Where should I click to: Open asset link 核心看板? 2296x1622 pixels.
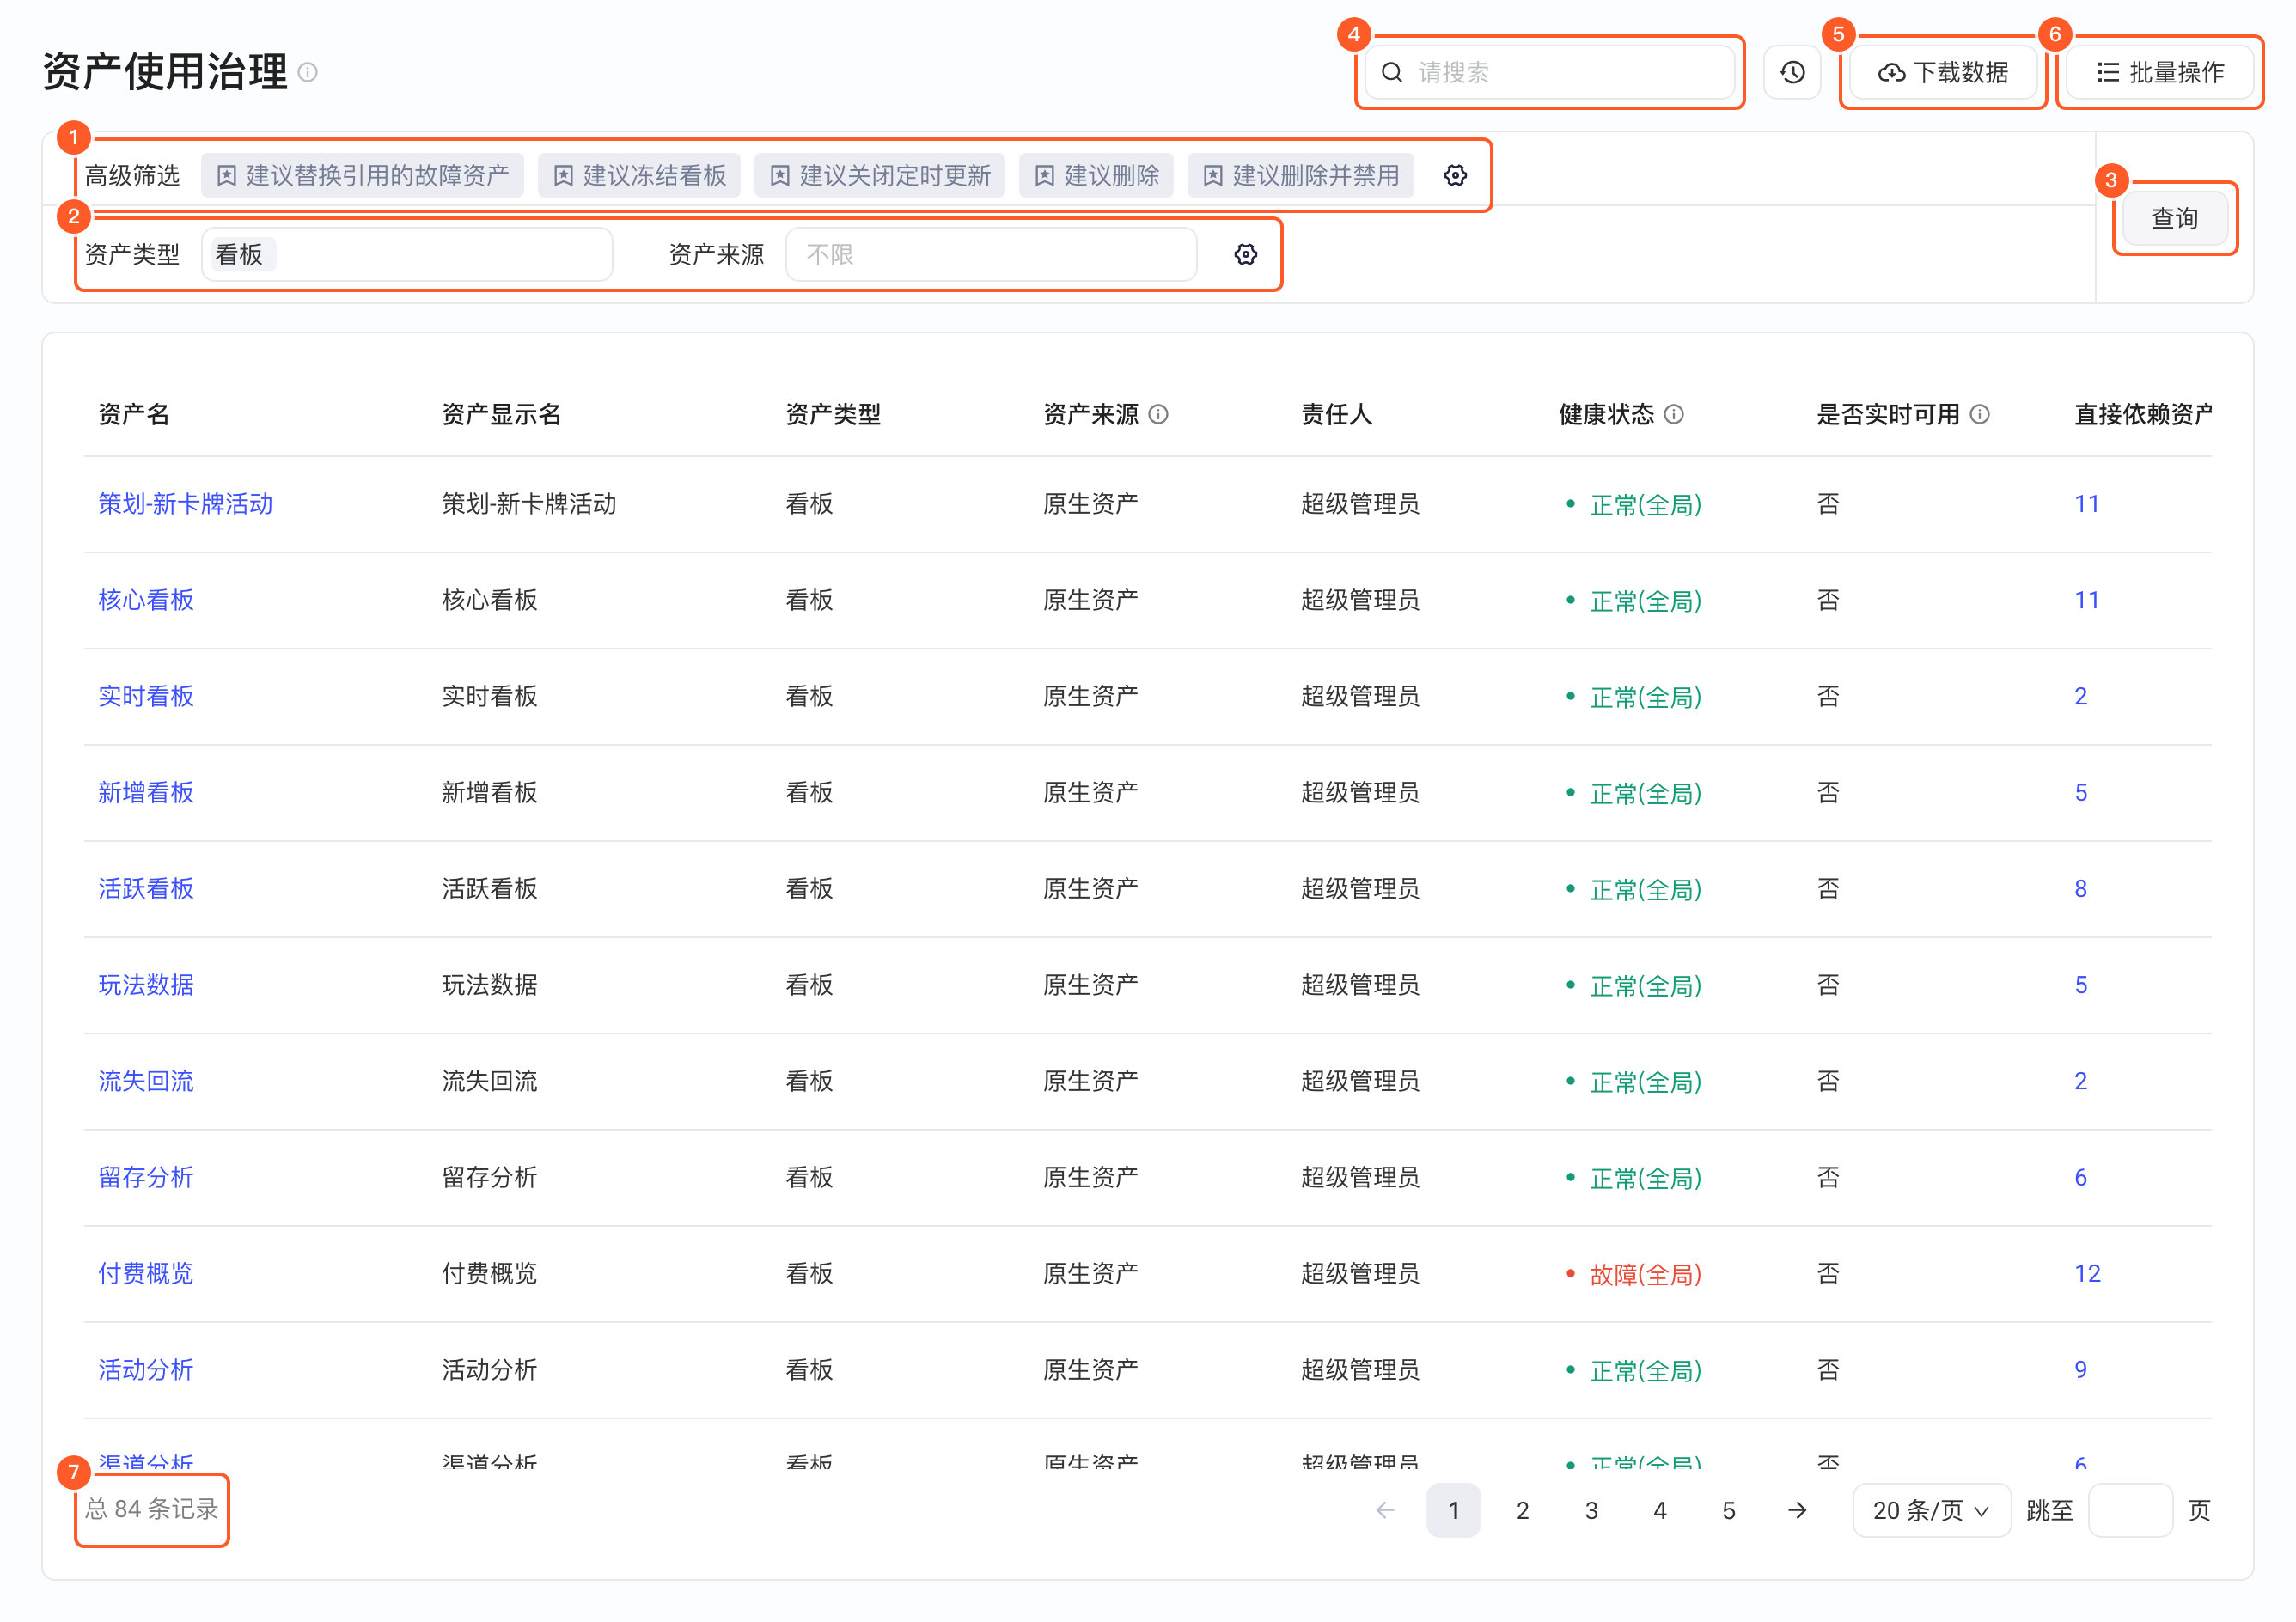(x=146, y=599)
